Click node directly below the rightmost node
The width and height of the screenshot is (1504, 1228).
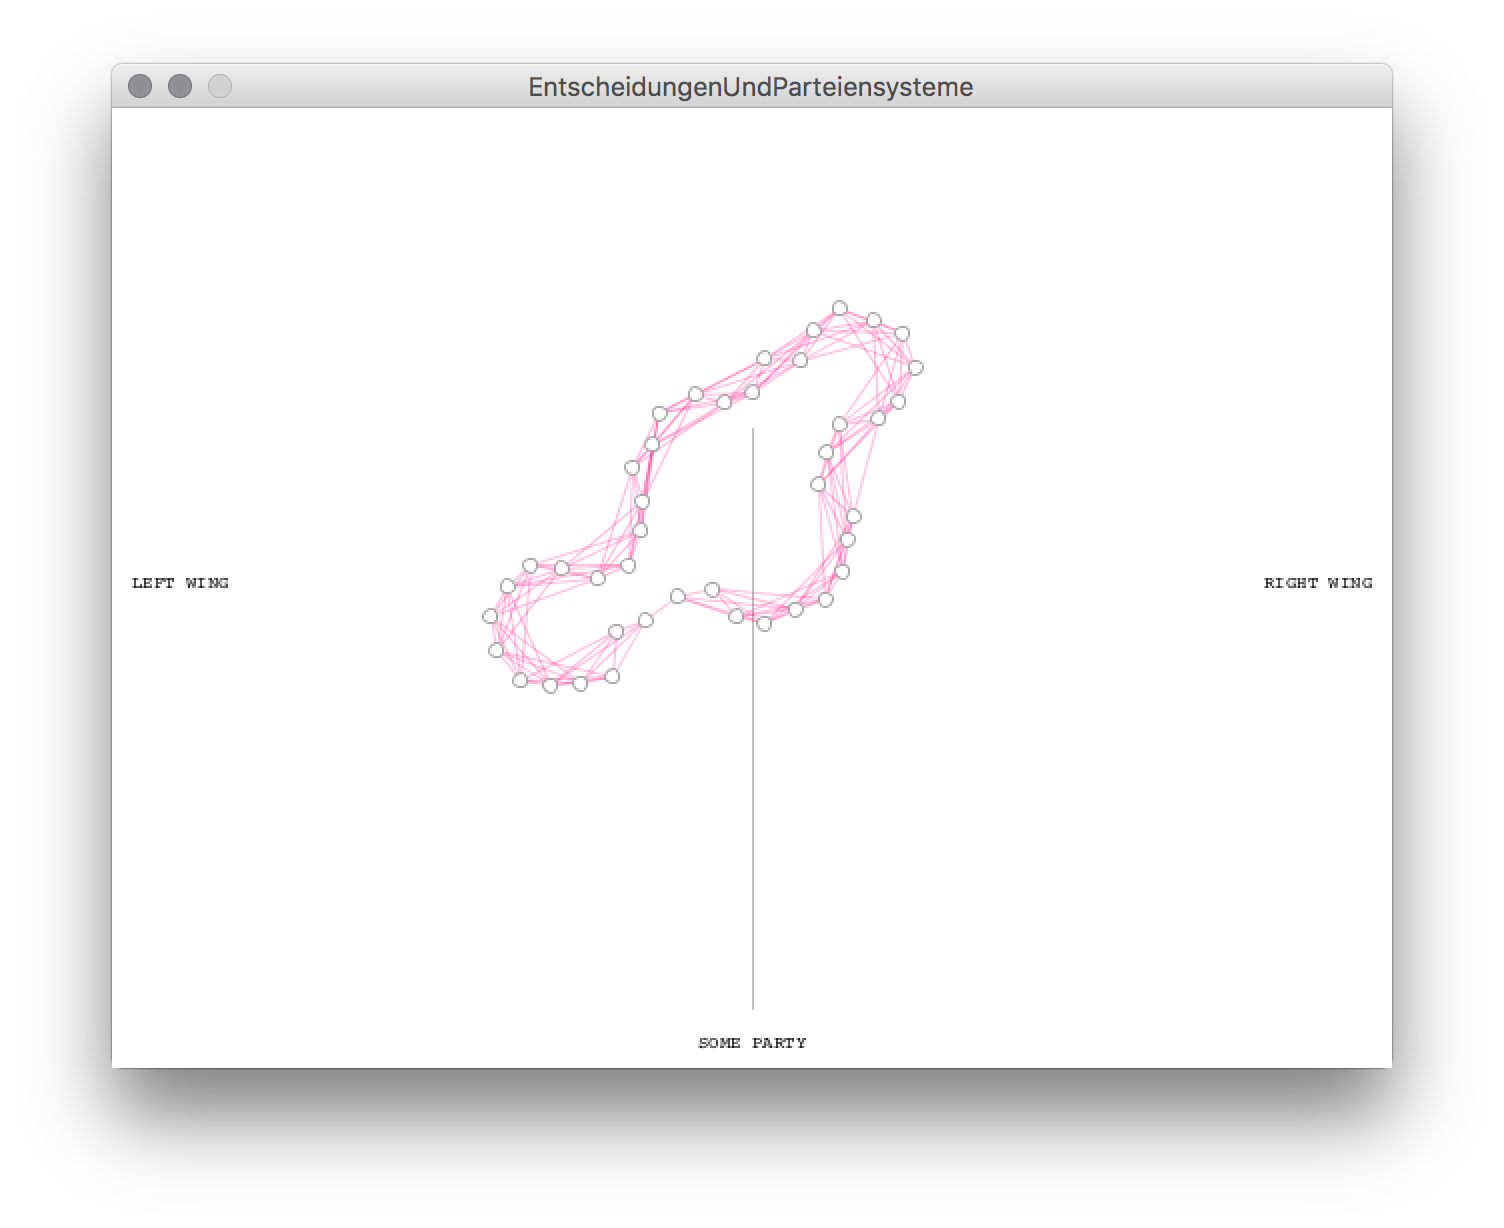(x=898, y=402)
